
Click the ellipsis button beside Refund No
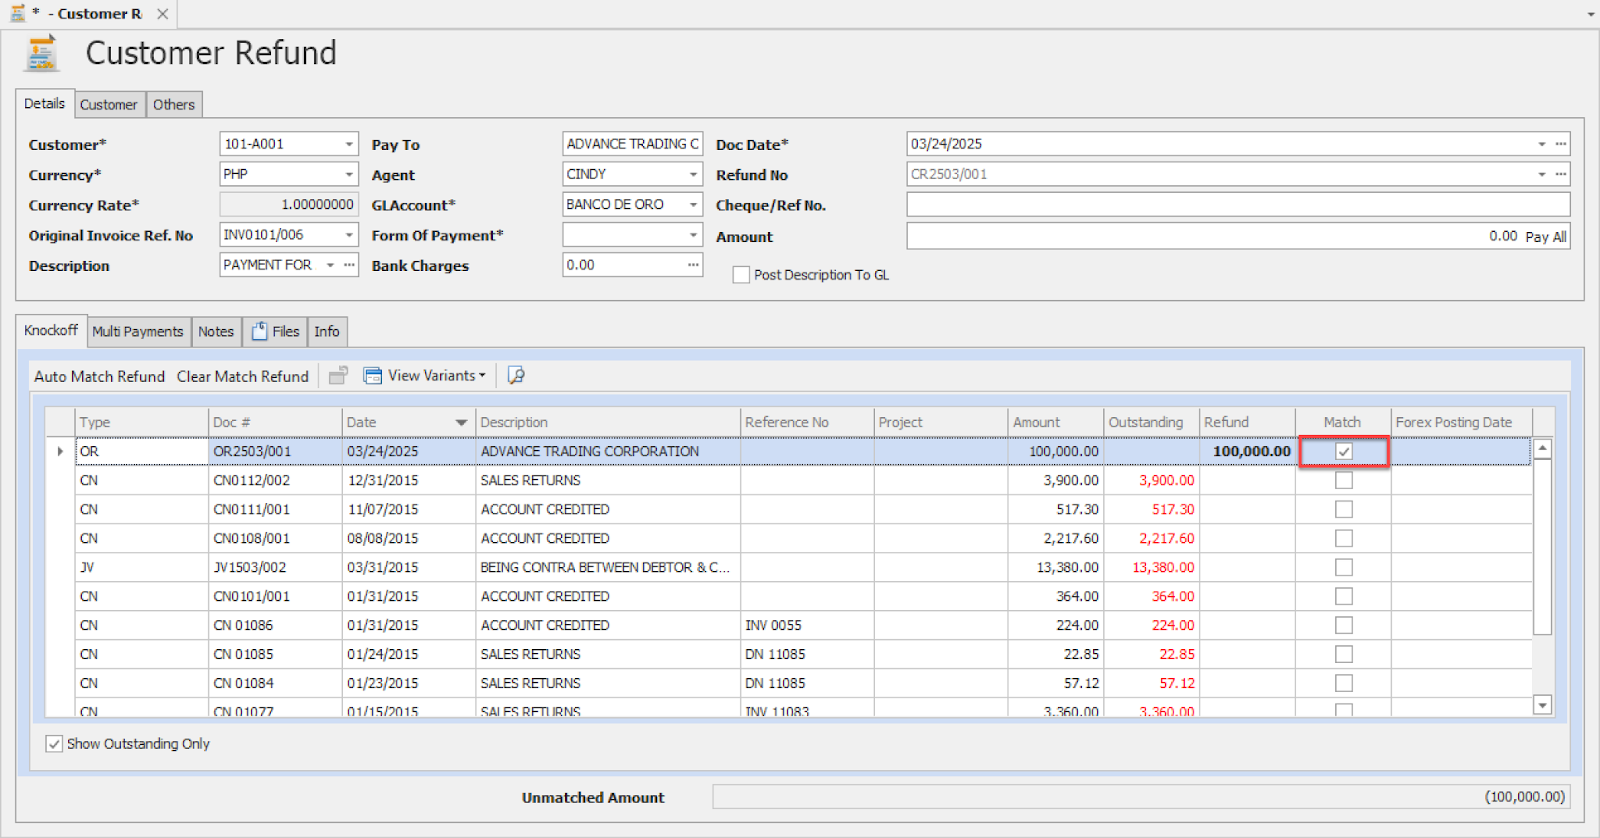[1560, 174]
